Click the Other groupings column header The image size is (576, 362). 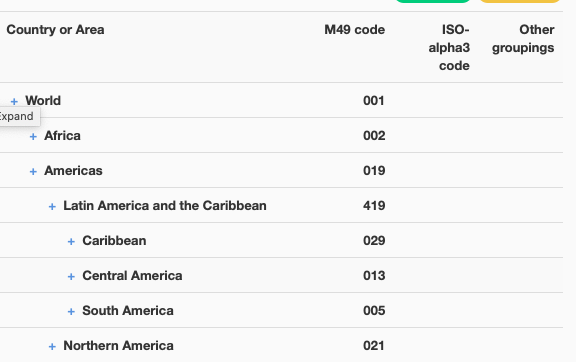[x=523, y=39]
